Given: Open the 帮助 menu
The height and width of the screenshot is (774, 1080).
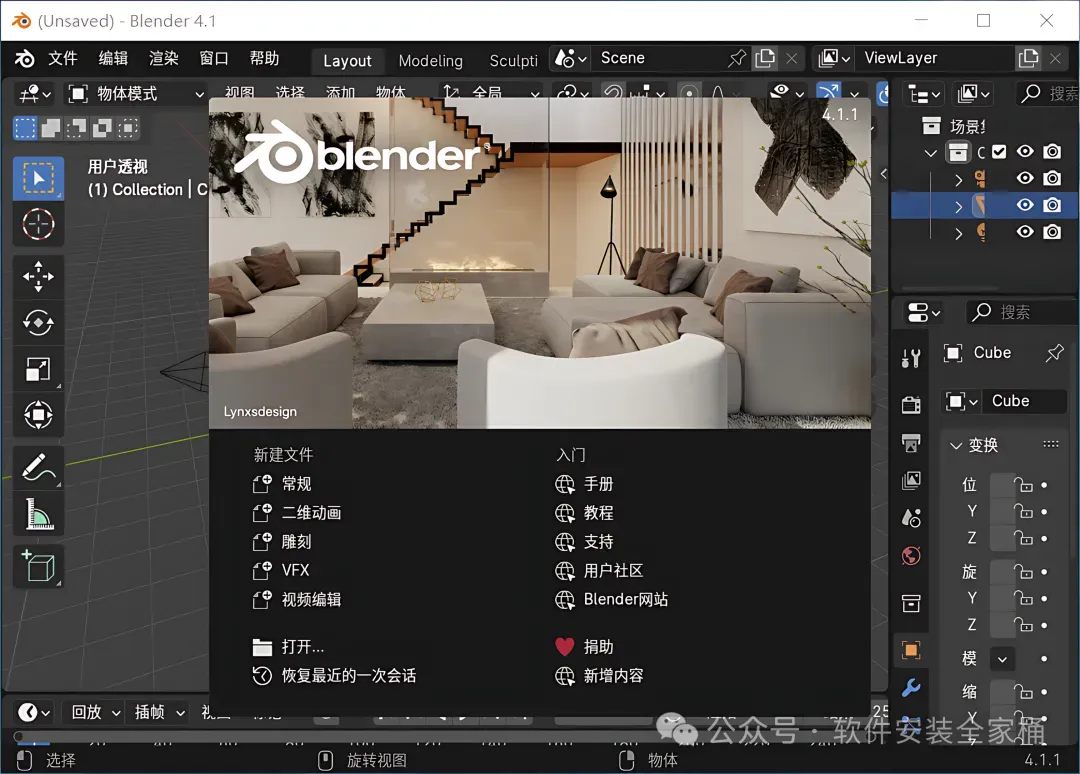Looking at the screenshot, I should point(264,59).
